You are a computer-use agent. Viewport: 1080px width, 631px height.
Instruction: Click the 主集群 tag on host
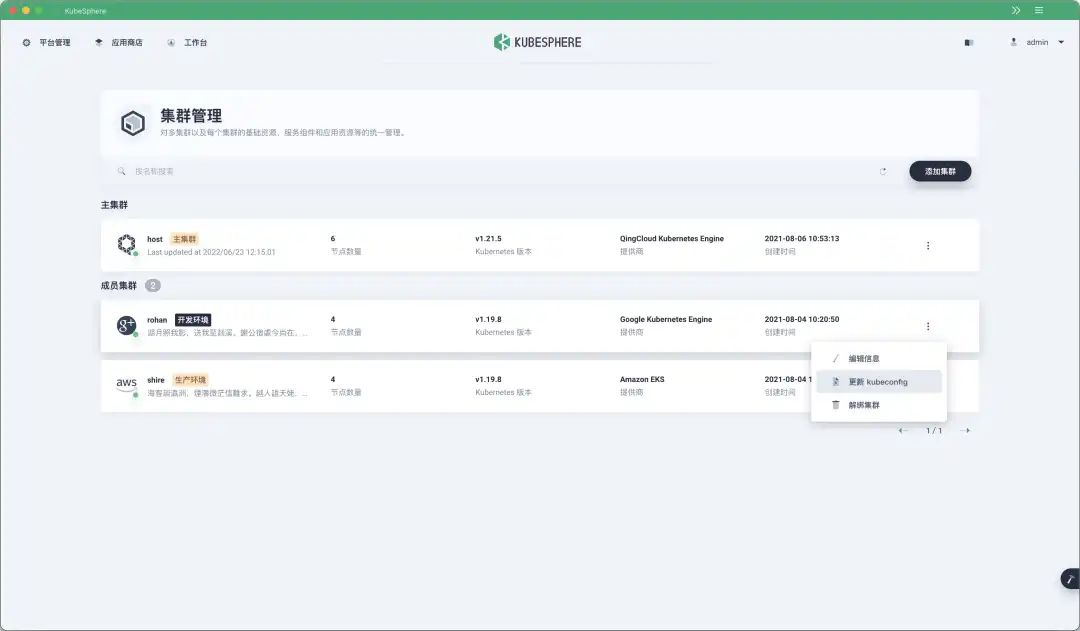coord(185,239)
